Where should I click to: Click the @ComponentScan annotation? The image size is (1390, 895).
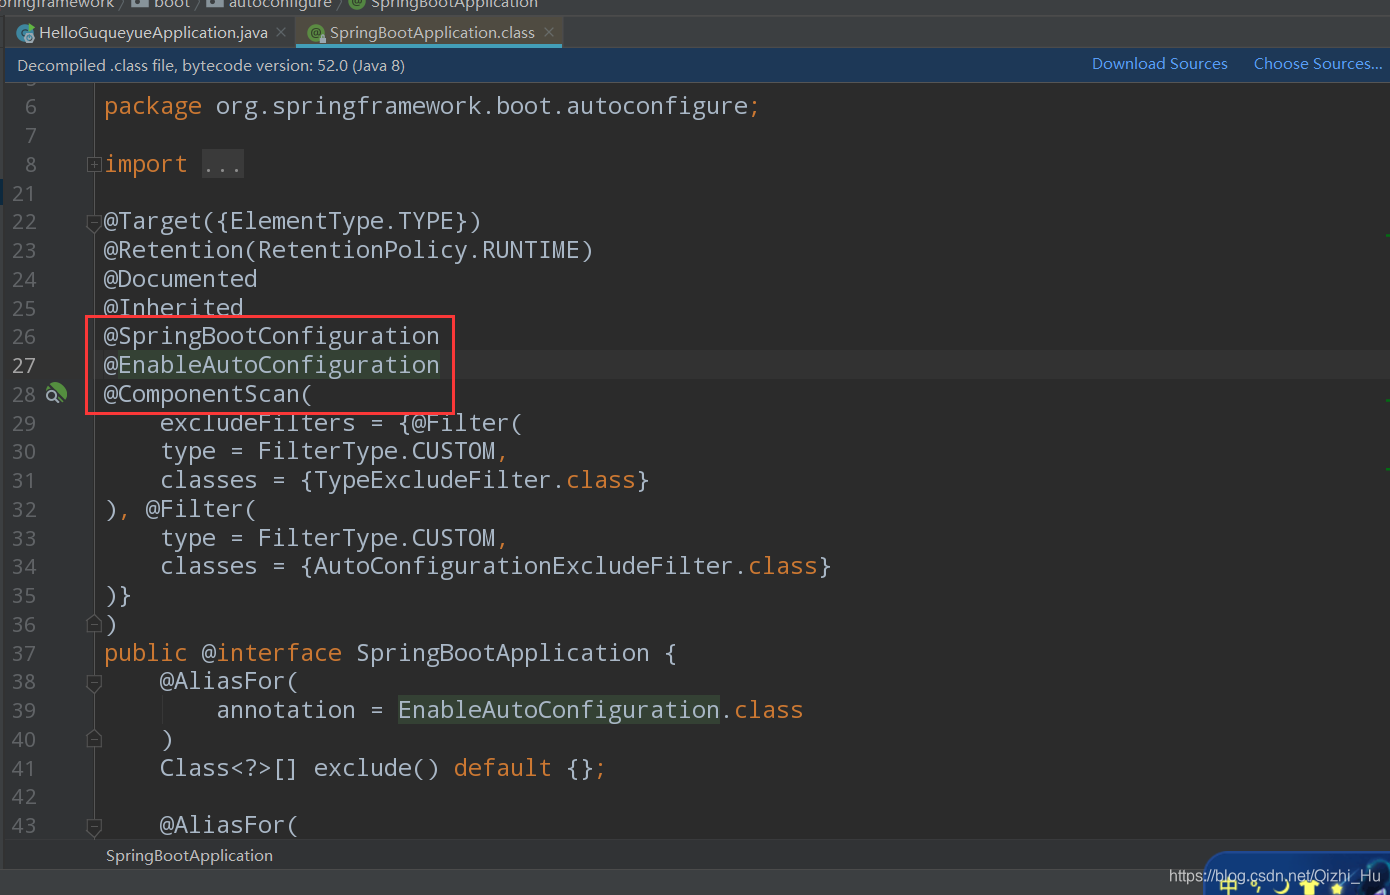[x=202, y=394]
